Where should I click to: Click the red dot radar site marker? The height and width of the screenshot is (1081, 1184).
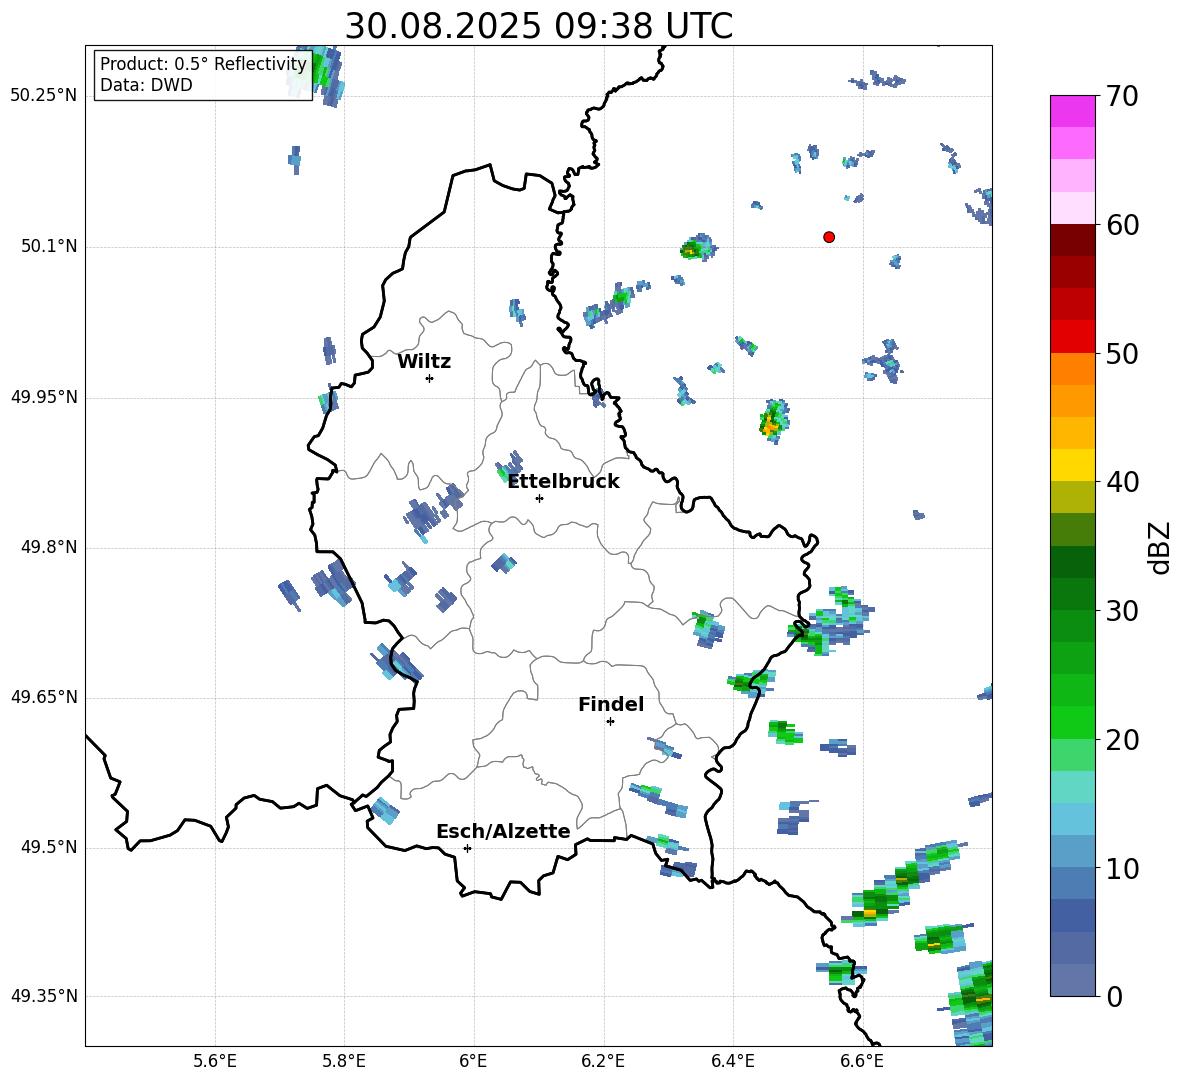[828, 237]
